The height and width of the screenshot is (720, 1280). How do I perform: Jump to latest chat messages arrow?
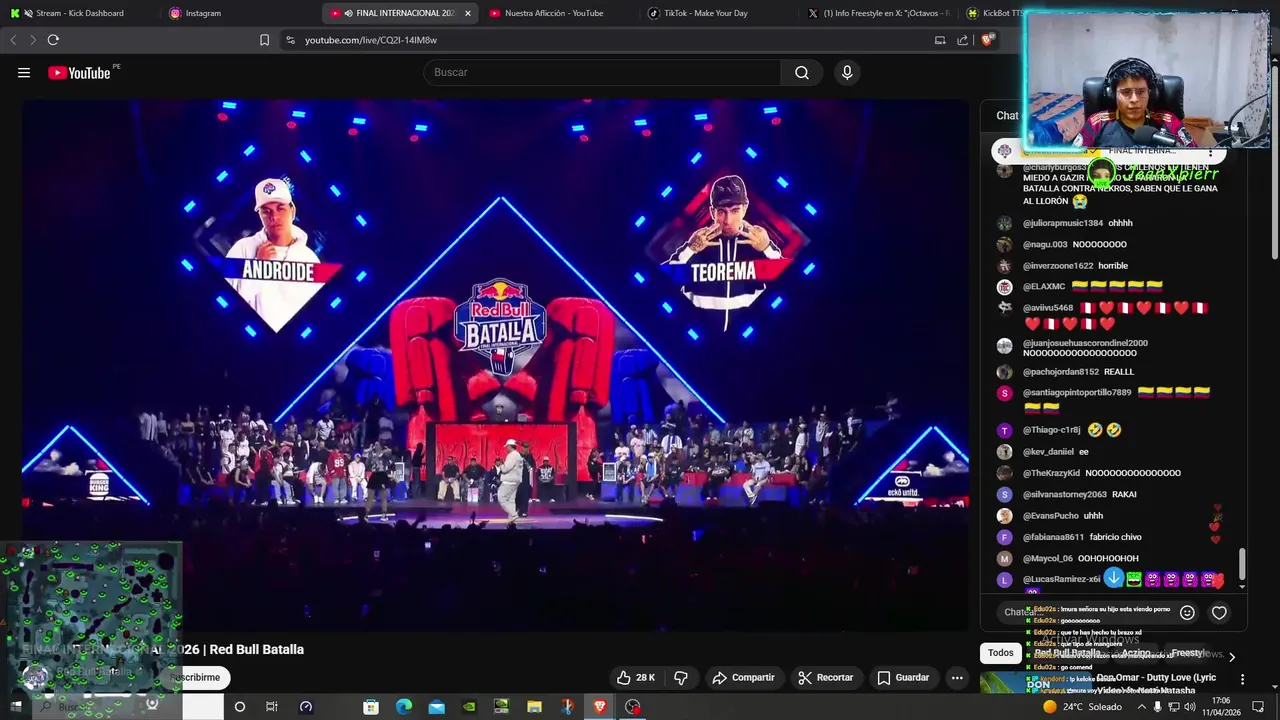[1113, 578]
